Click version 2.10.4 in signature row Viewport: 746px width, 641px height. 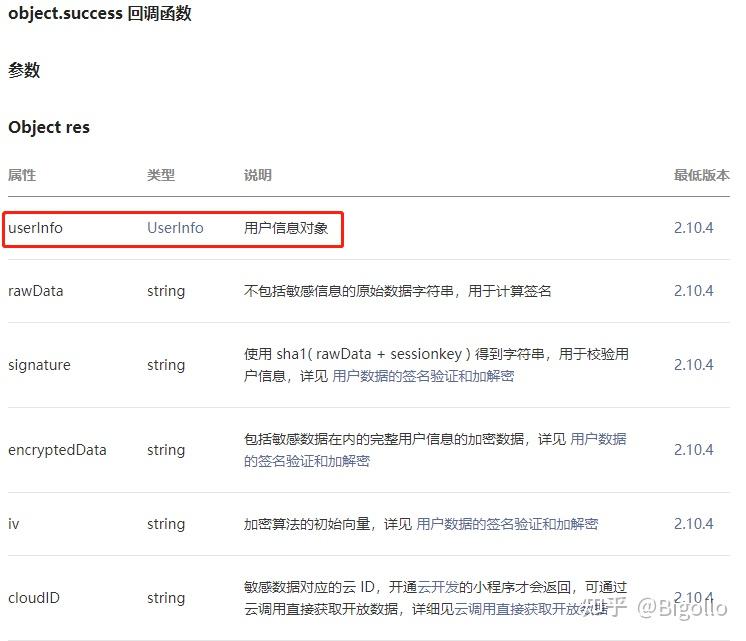(694, 365)
